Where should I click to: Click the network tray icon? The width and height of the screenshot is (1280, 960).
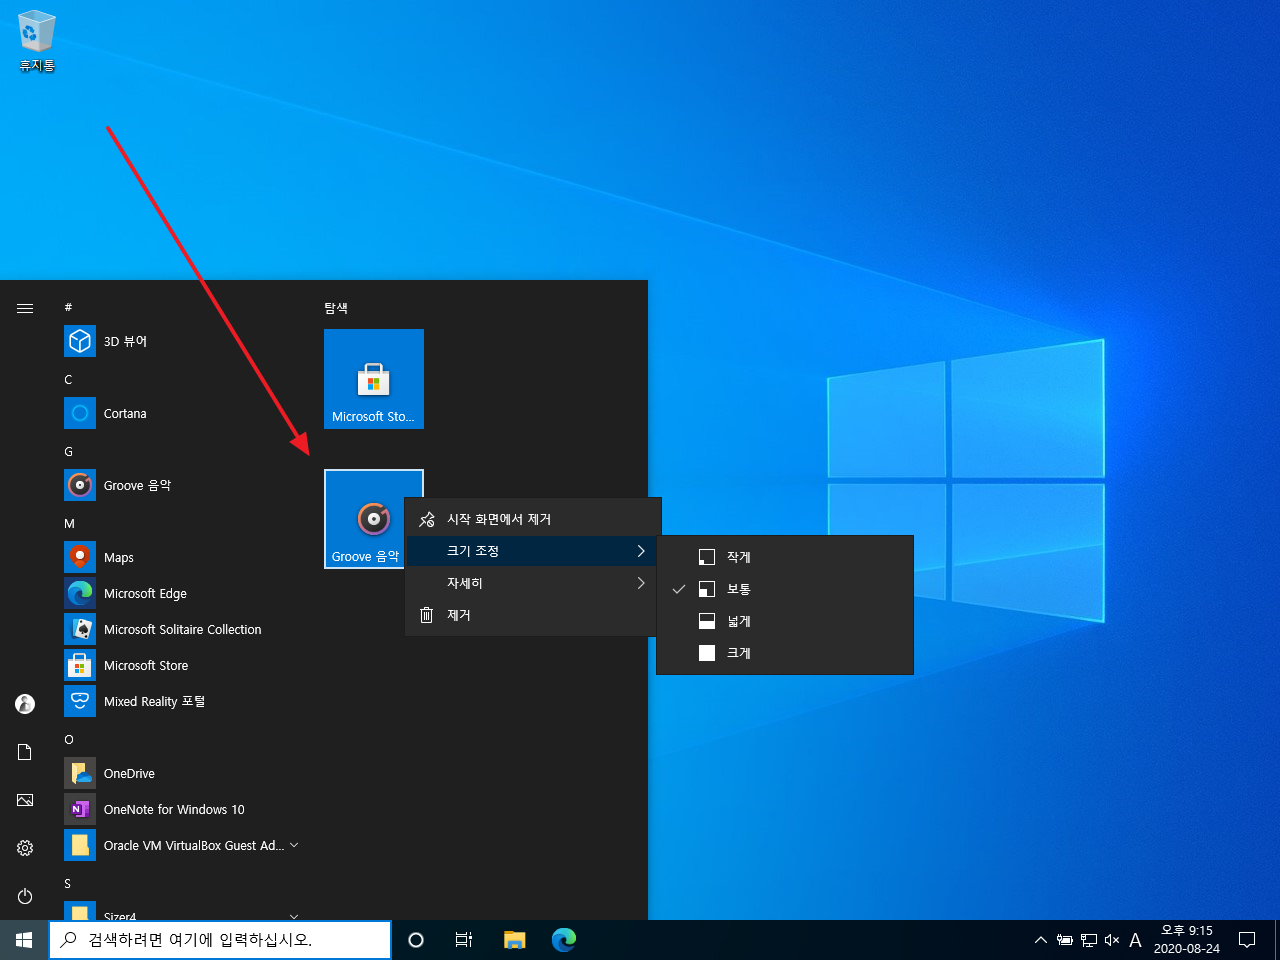[1089, 940]
